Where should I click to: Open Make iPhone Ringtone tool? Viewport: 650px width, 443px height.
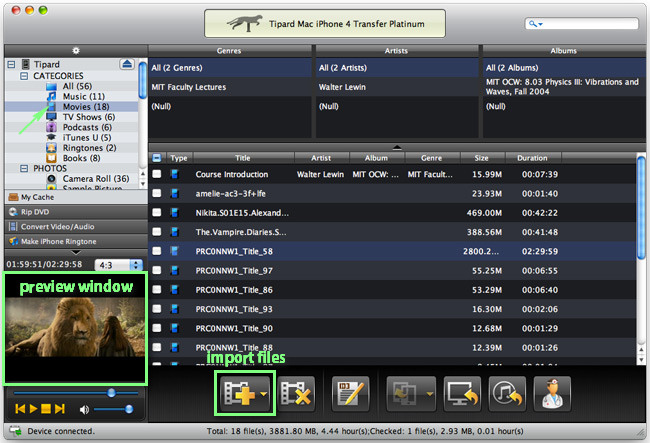(76, 241)
